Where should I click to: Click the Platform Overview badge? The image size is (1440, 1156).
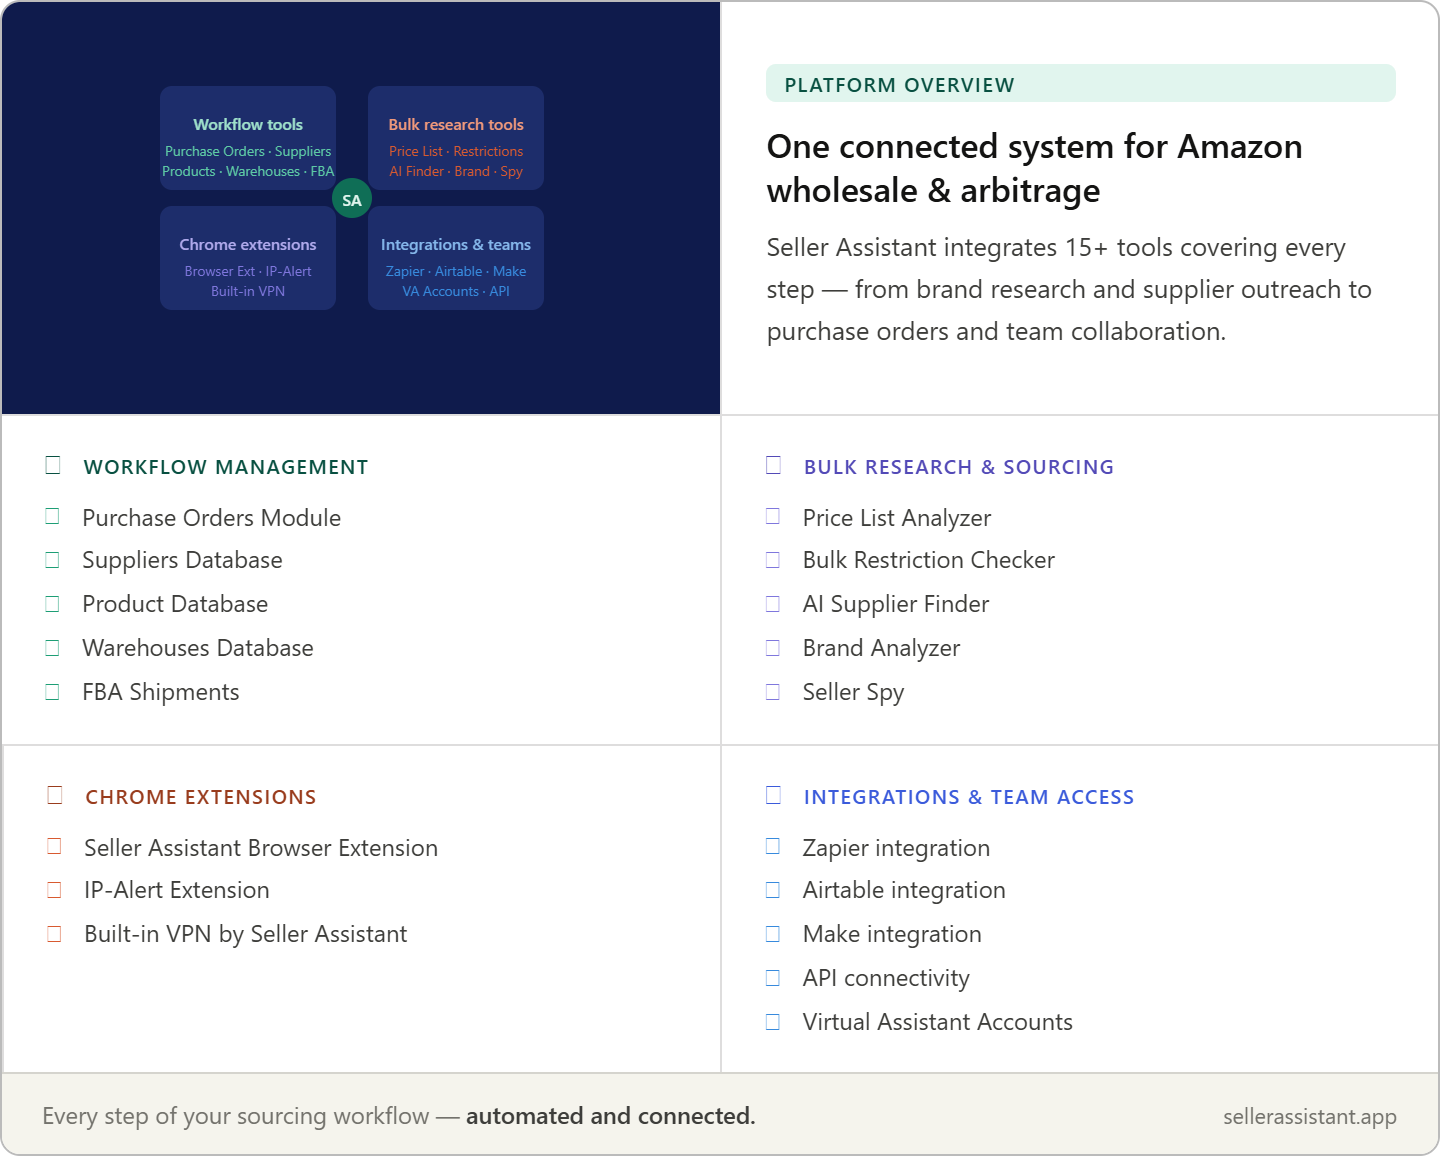pos(1081,84)
